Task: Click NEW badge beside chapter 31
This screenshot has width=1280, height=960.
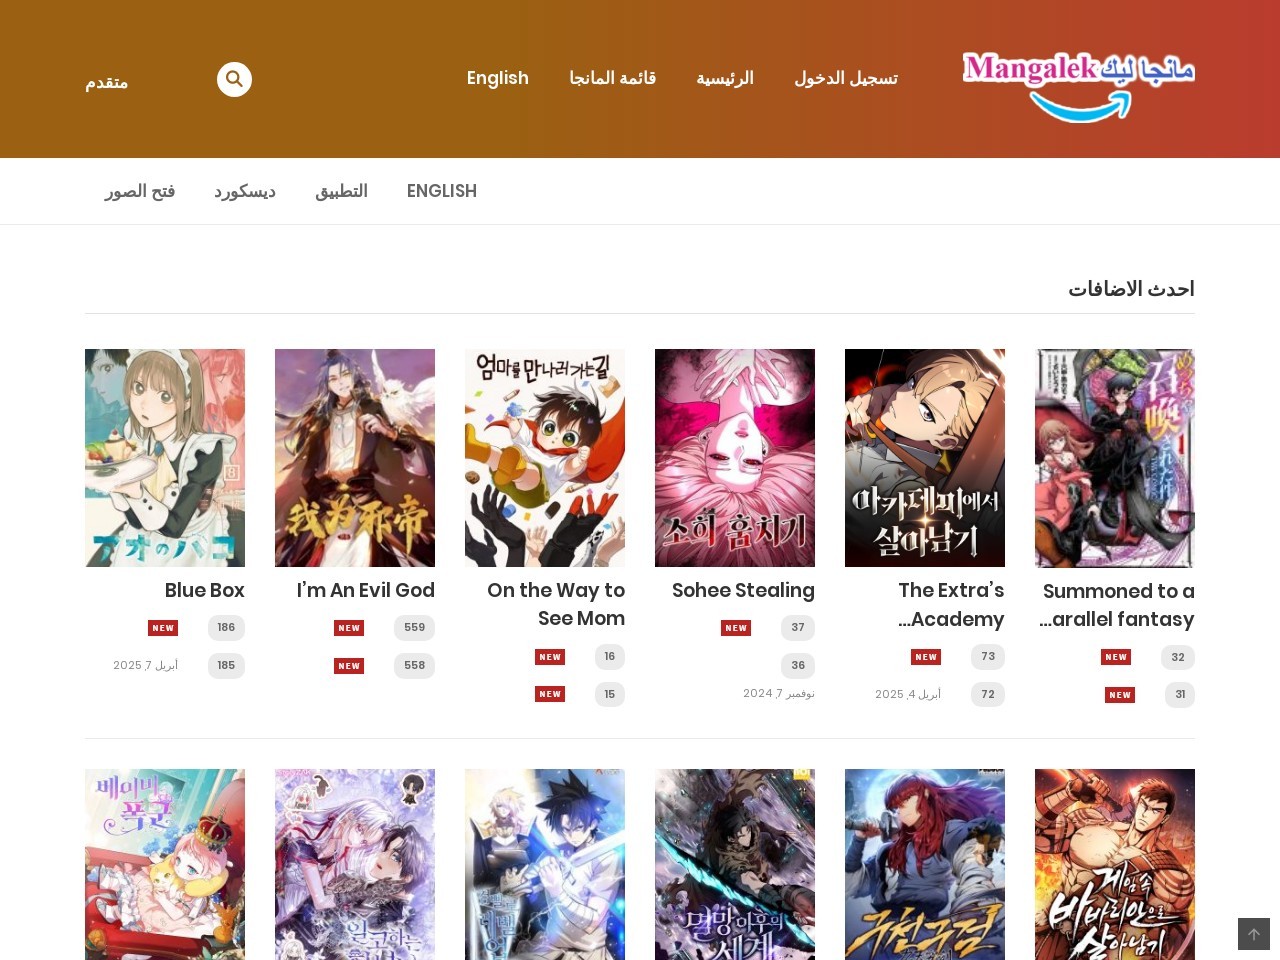Action: pyautogui.click(x=1120, y=695)
